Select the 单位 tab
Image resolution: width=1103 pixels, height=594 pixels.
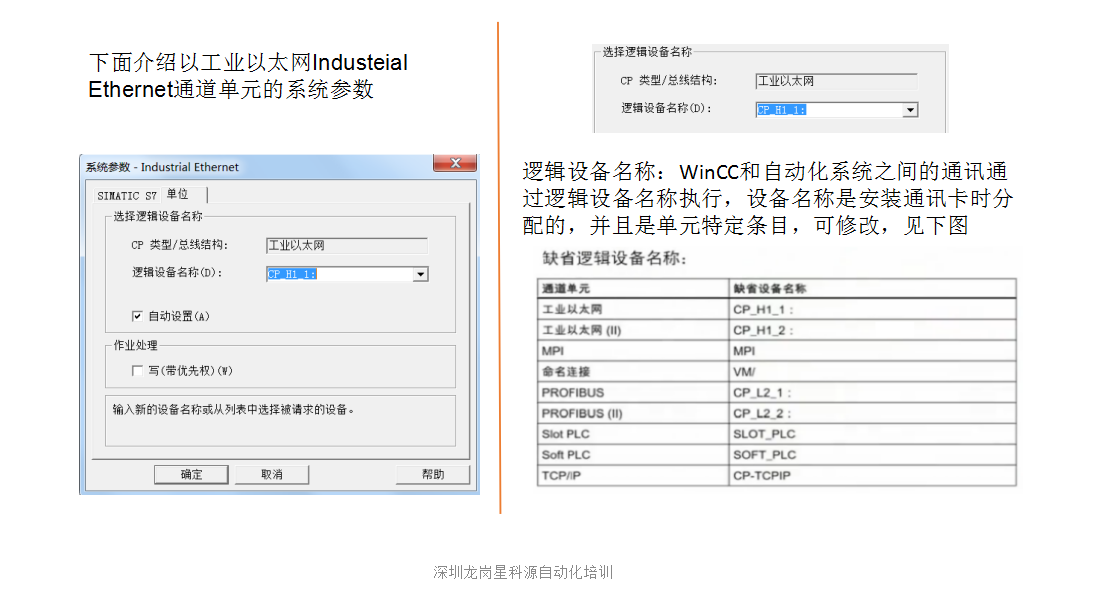178,194
